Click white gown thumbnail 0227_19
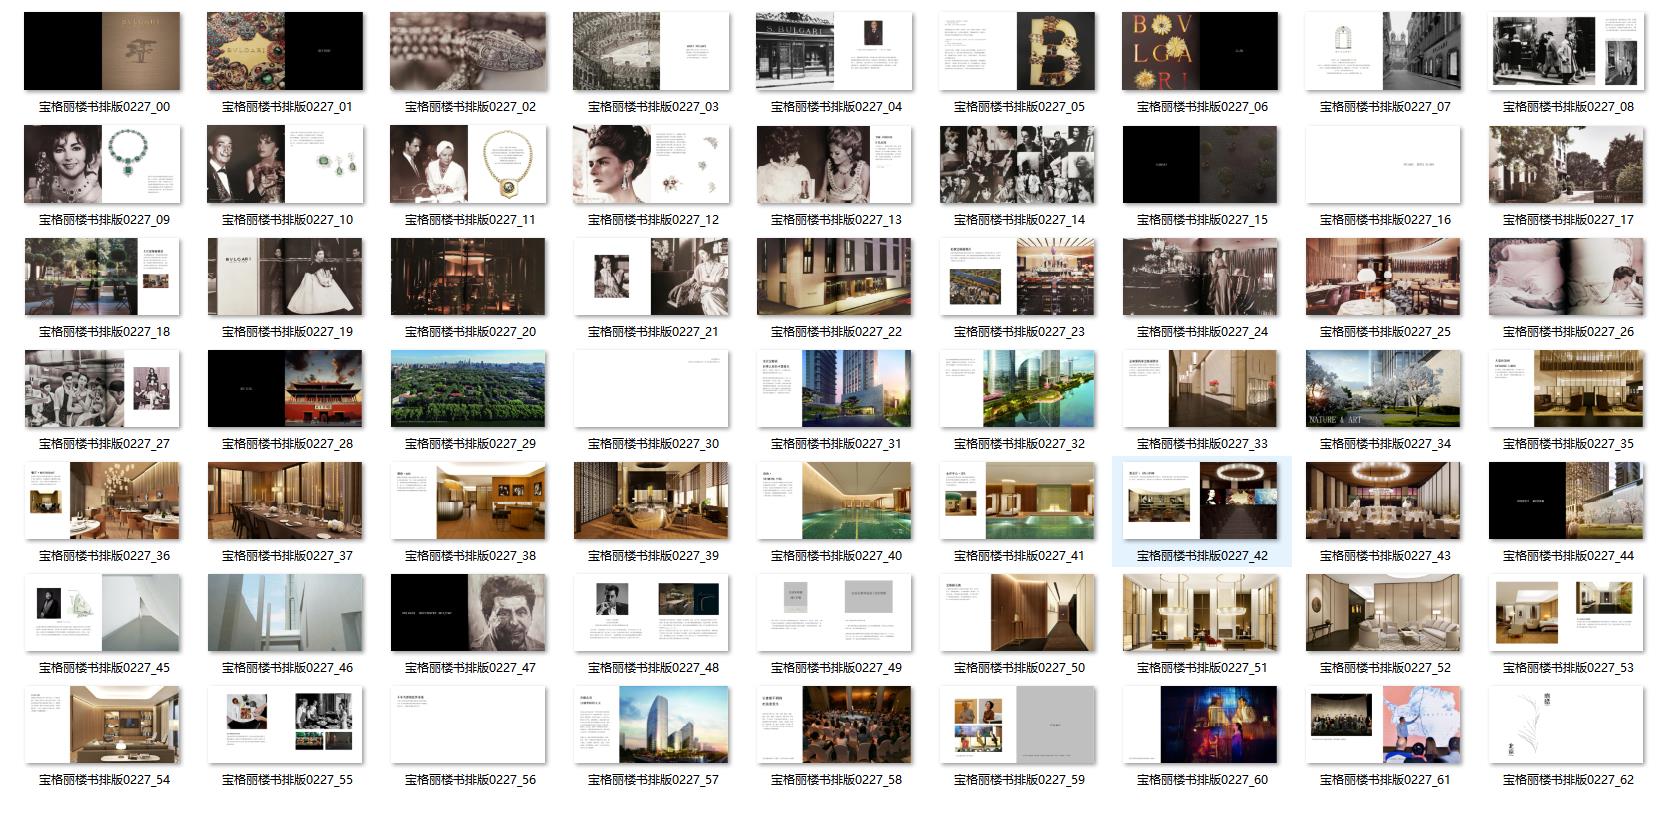The height and width of the screenshot is (824, 1666). pyautogui.click(x=285, y=276)
